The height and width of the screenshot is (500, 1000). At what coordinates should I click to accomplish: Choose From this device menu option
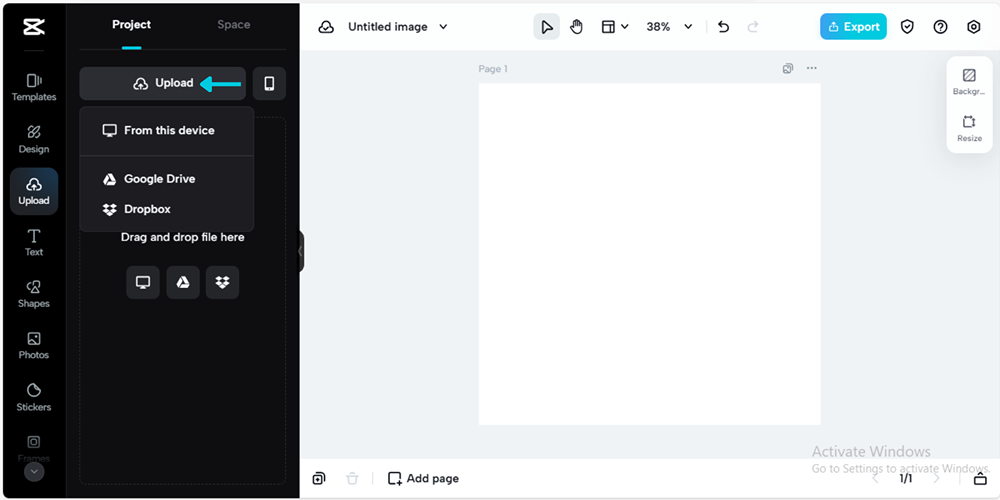point(167,131)
